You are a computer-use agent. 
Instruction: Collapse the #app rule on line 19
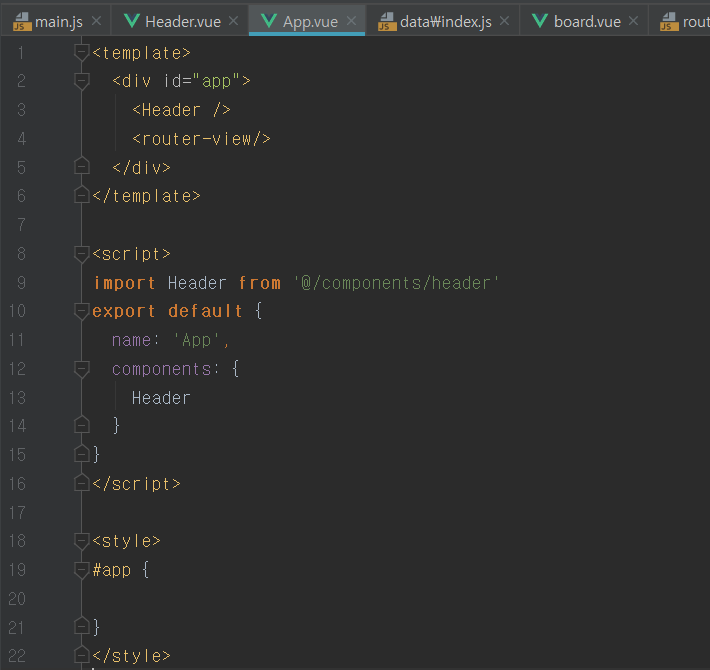pos(82,570)
